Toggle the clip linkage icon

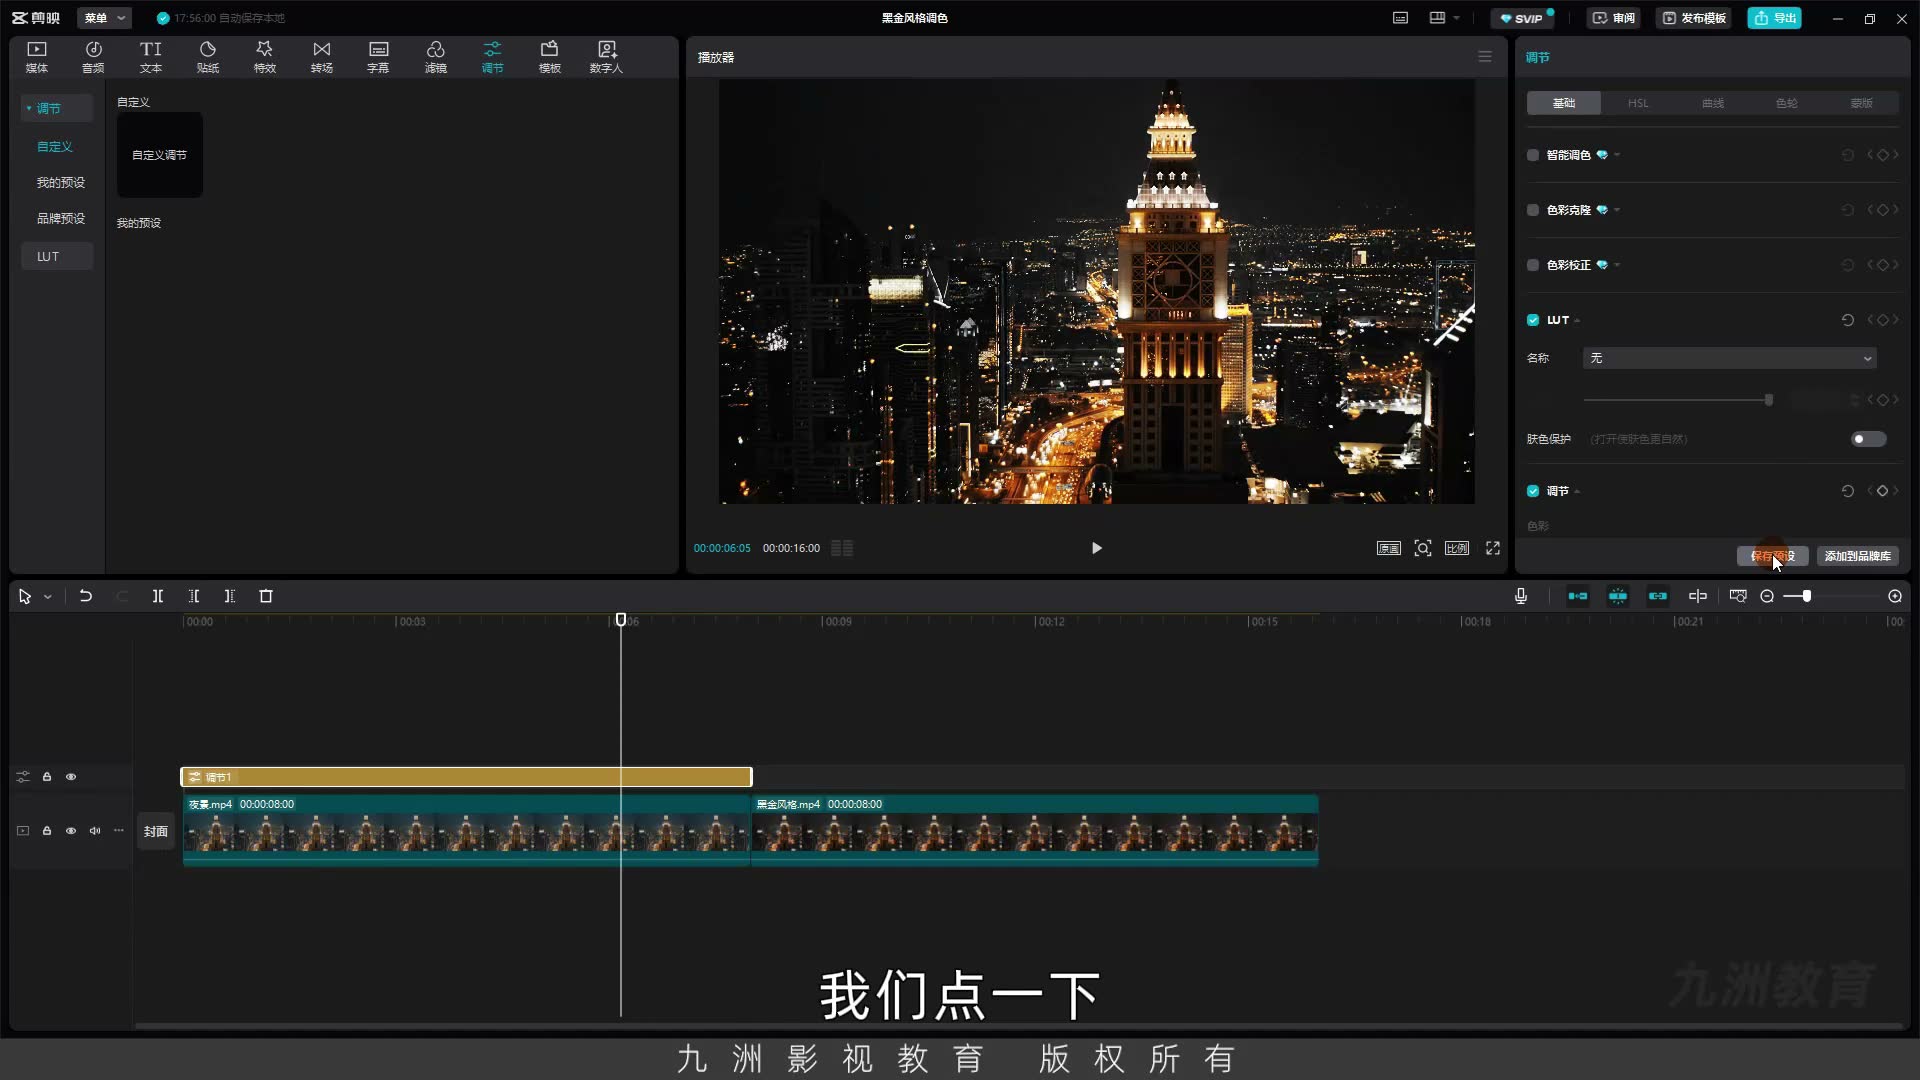[x=1658, y=596]
